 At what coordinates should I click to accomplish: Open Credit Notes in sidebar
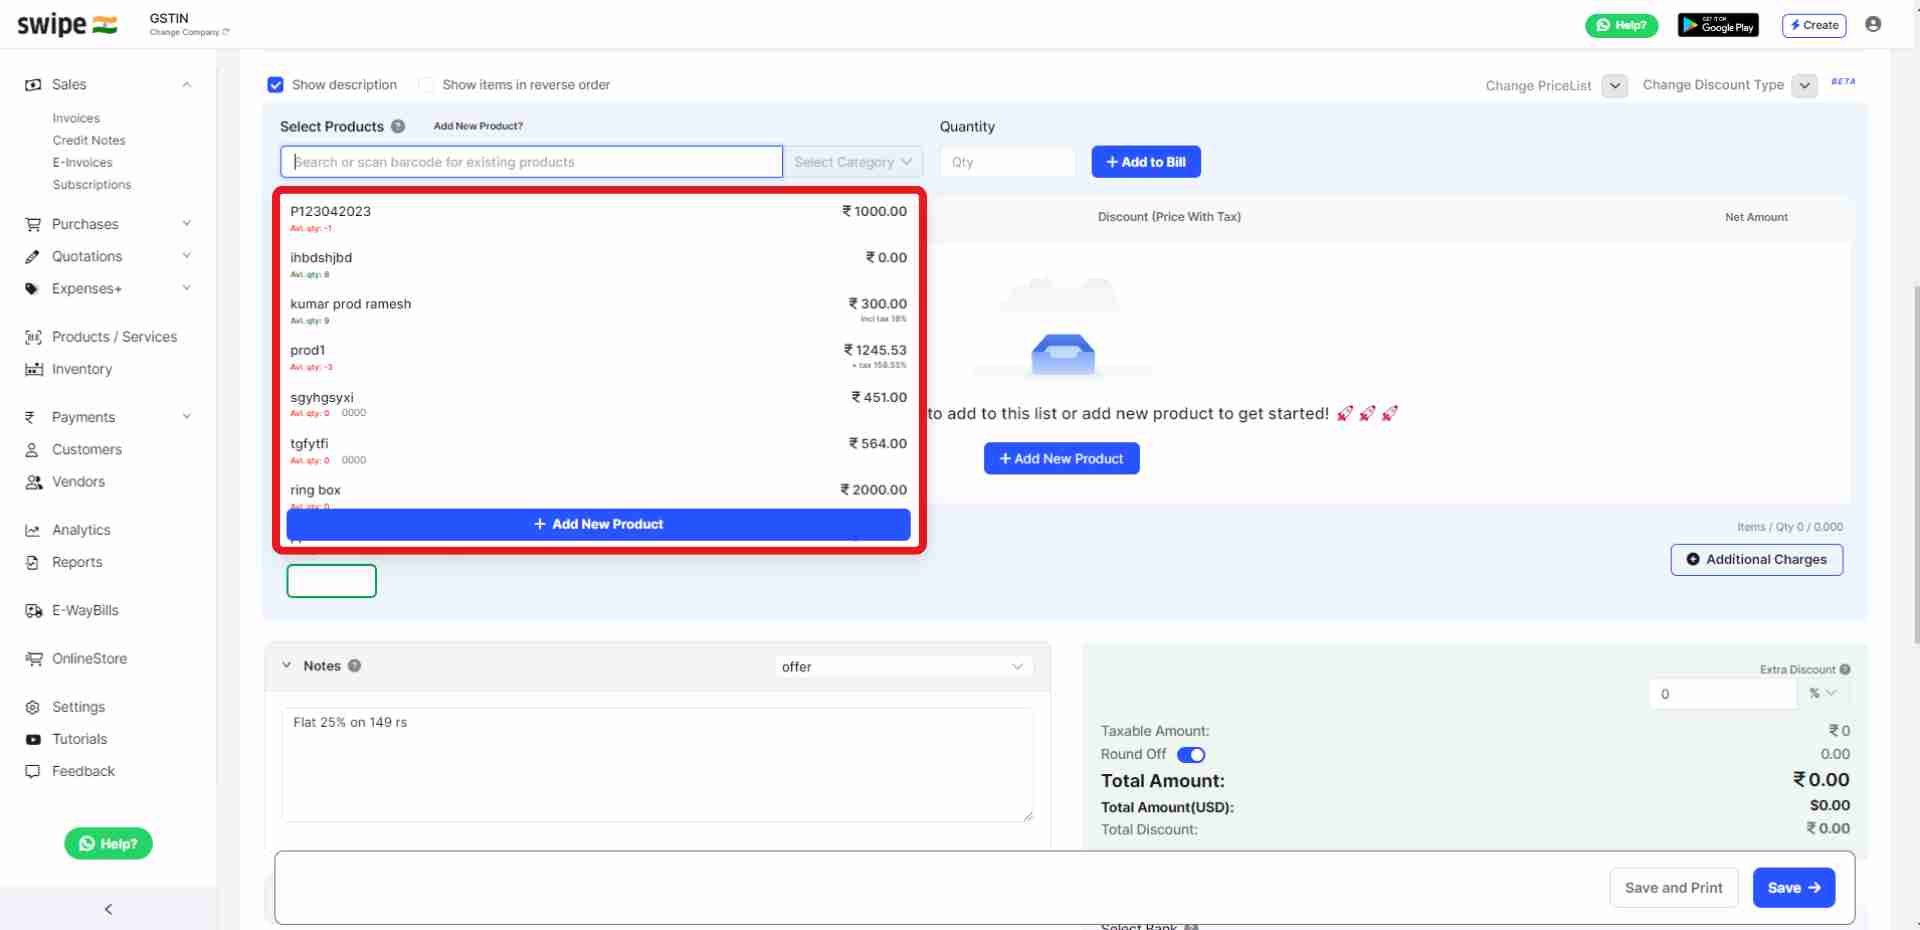[89, 141]
